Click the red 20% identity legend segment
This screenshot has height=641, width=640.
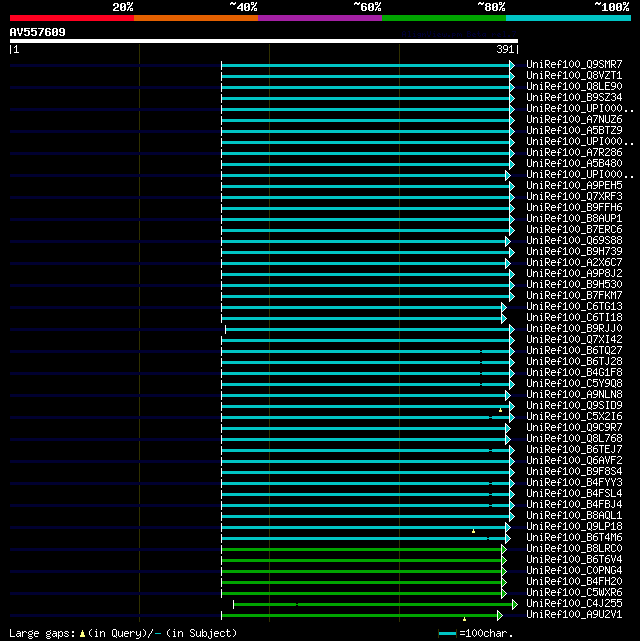coord(72,18)
